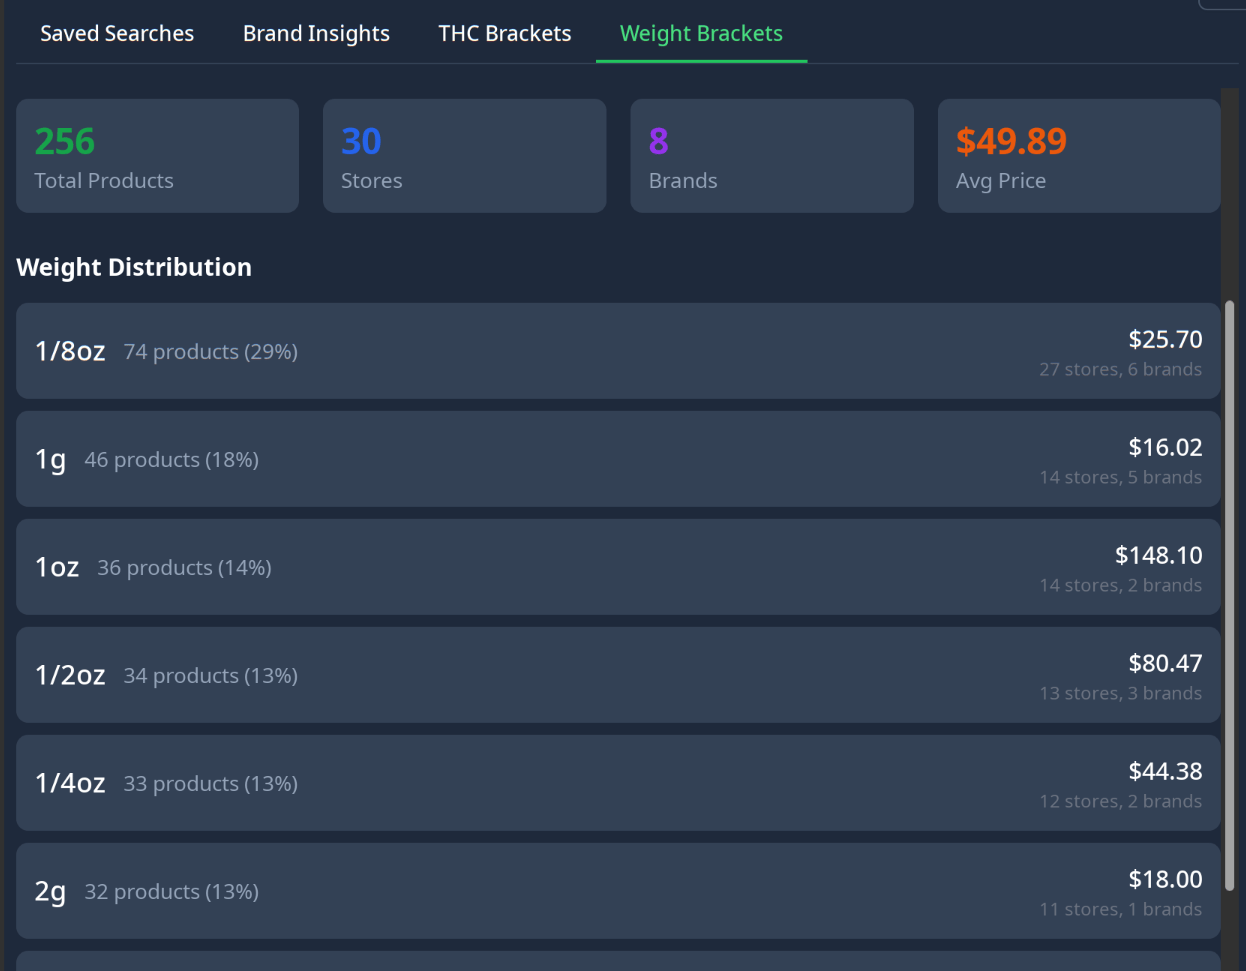Click '11 stores, 1 brands' text
Image resolution: width=1246 pixels, height=971 pixels.
1121,909
